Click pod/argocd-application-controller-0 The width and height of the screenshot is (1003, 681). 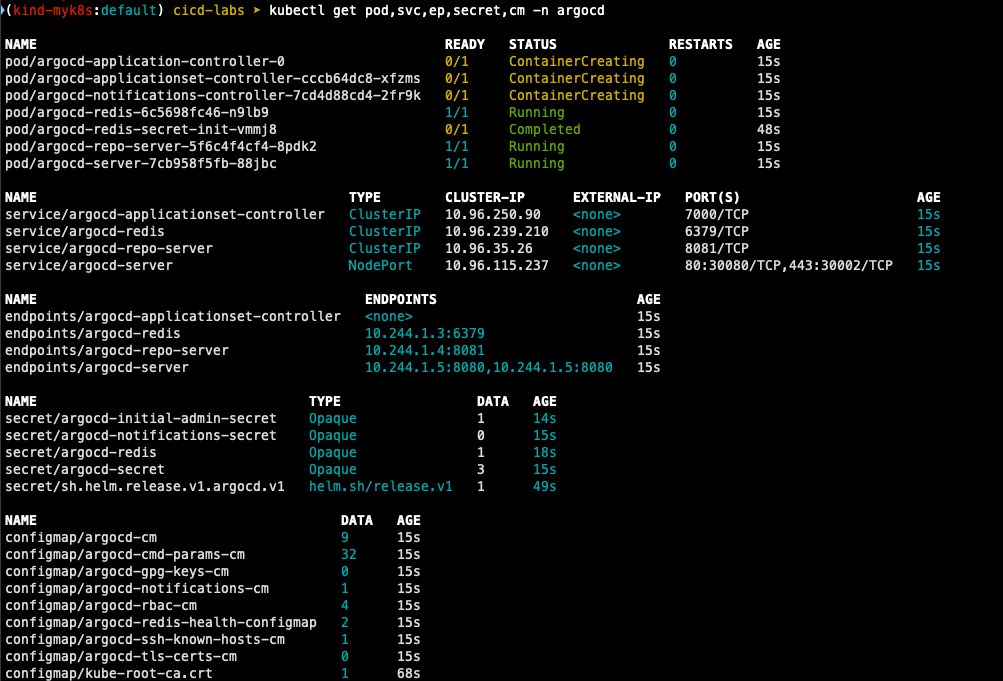point(145,61)
